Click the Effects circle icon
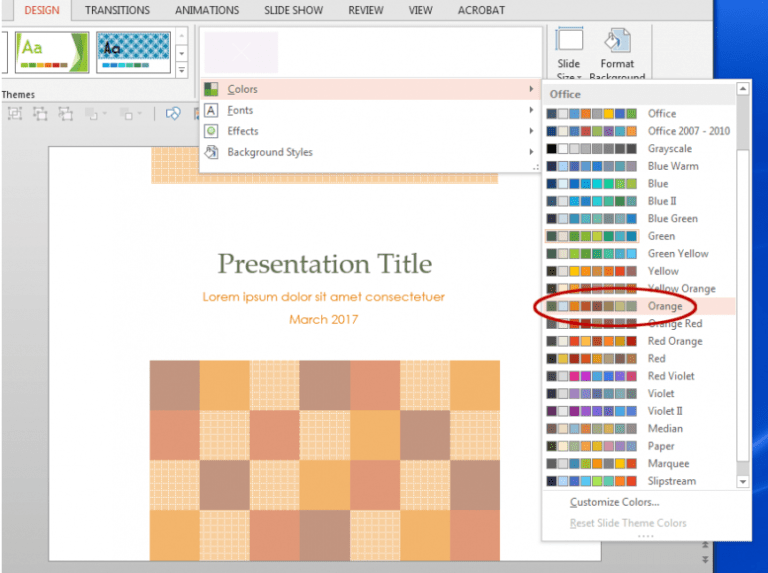 [x=211, y=131]
